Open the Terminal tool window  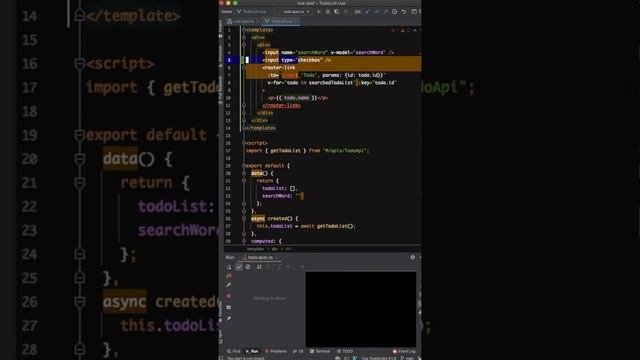click(320, 351)
